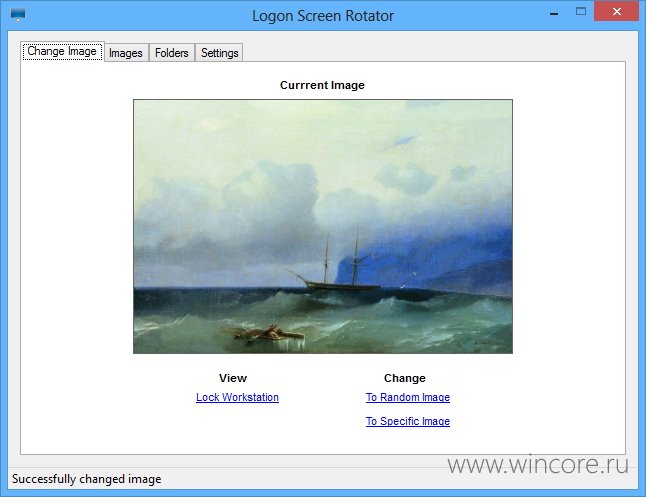Click the 'Change' section label
Image resolution: width=646 pixels, height=497 pixels.
coord(405,378)
